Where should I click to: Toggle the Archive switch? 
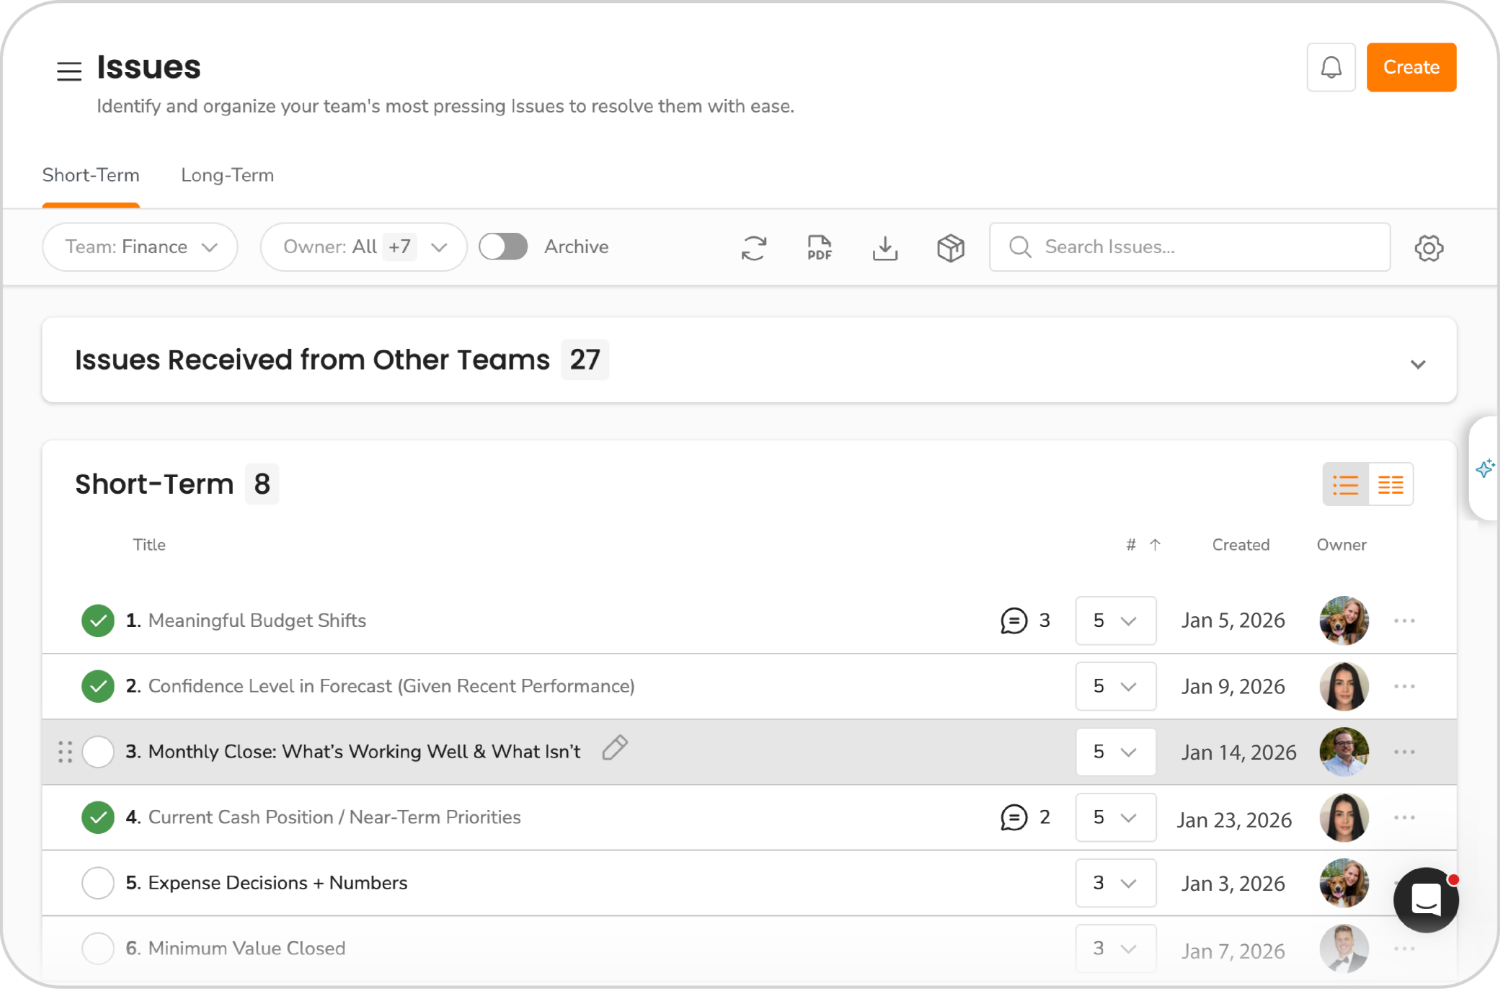(503, 247)
